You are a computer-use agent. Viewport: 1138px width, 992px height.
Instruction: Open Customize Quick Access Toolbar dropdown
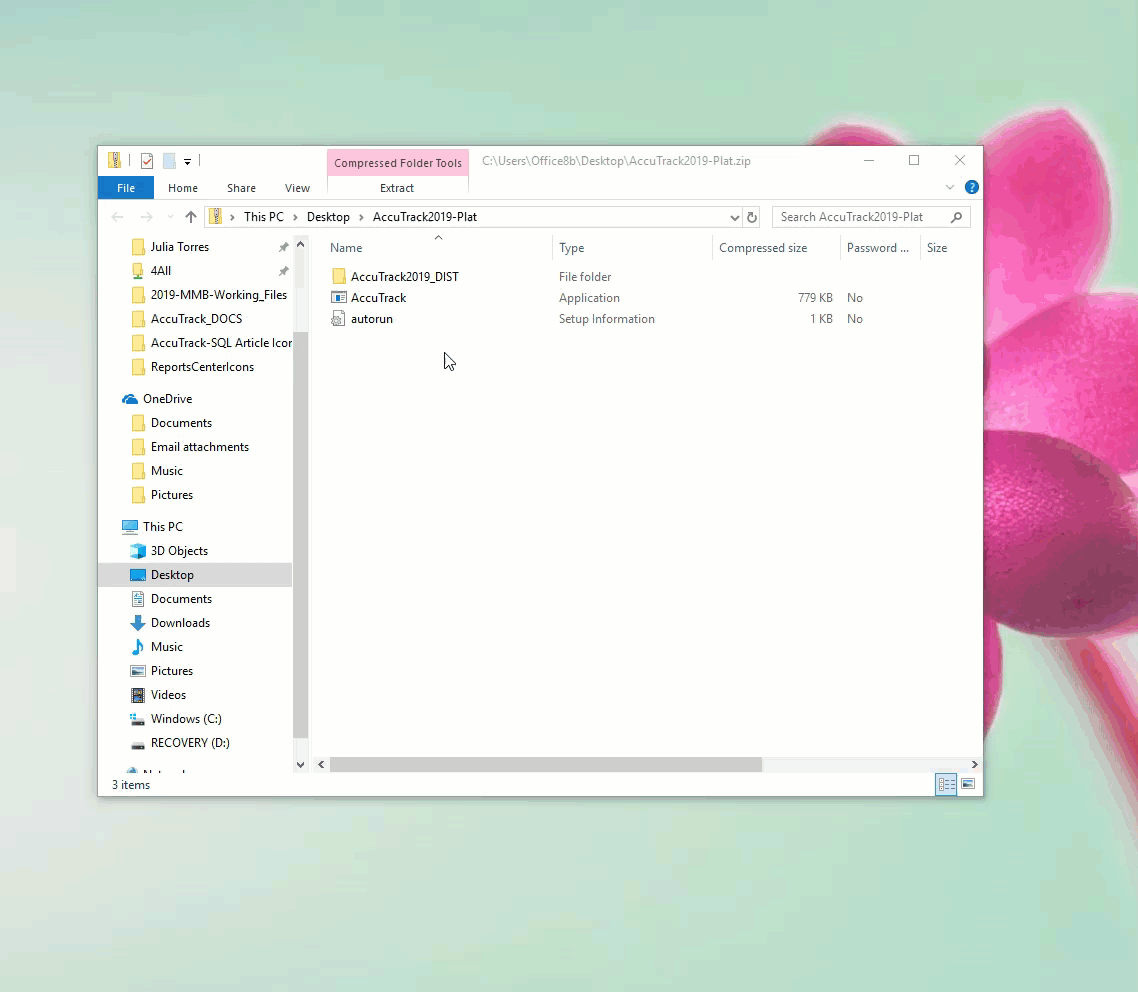187,162
